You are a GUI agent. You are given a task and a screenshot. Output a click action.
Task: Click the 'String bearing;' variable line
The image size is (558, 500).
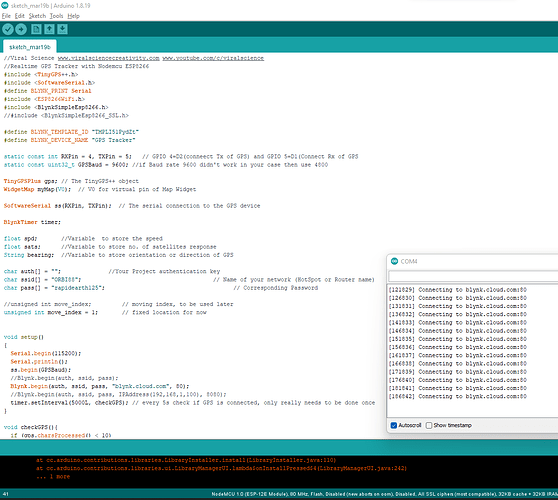tap(119, 255)
